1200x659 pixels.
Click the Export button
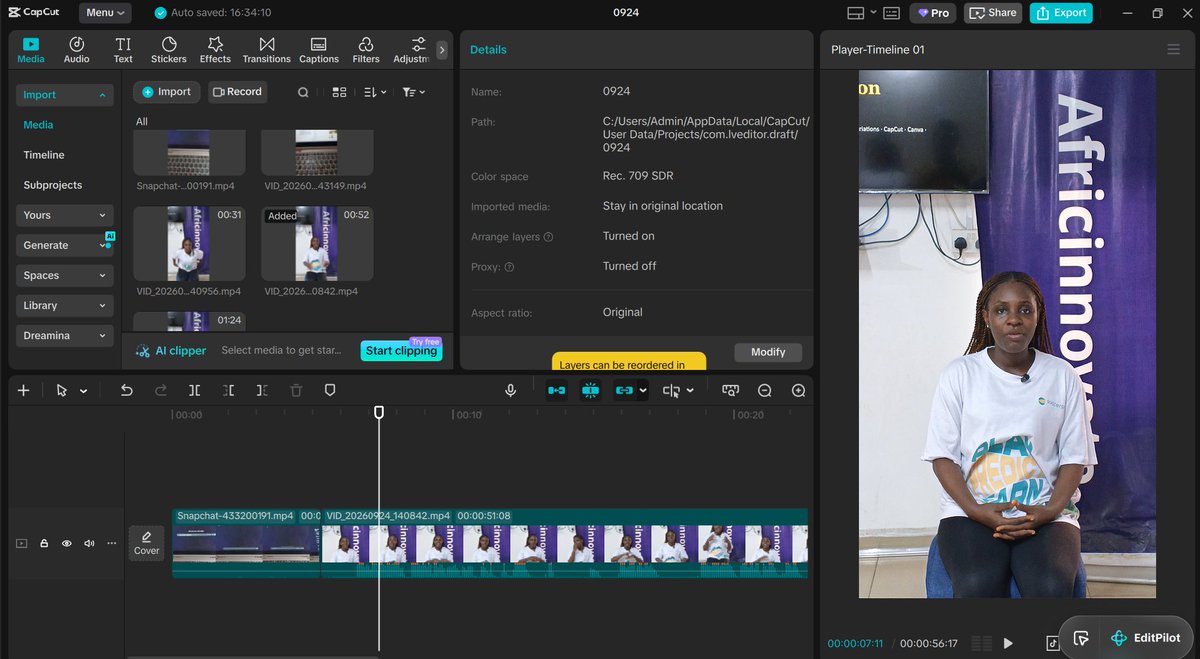point(1061,13)
